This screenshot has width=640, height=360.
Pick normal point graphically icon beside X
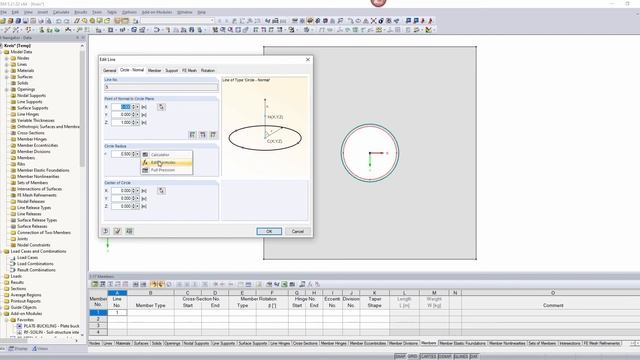(x=162, y=107)
